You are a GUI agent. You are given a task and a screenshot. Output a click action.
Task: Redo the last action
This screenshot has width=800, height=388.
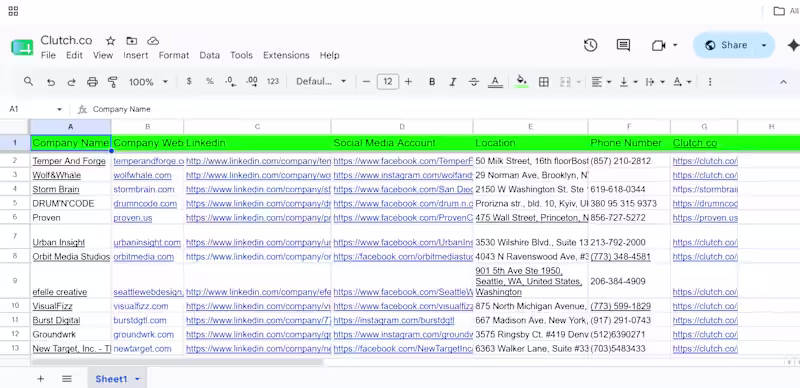tap(71, 82)
